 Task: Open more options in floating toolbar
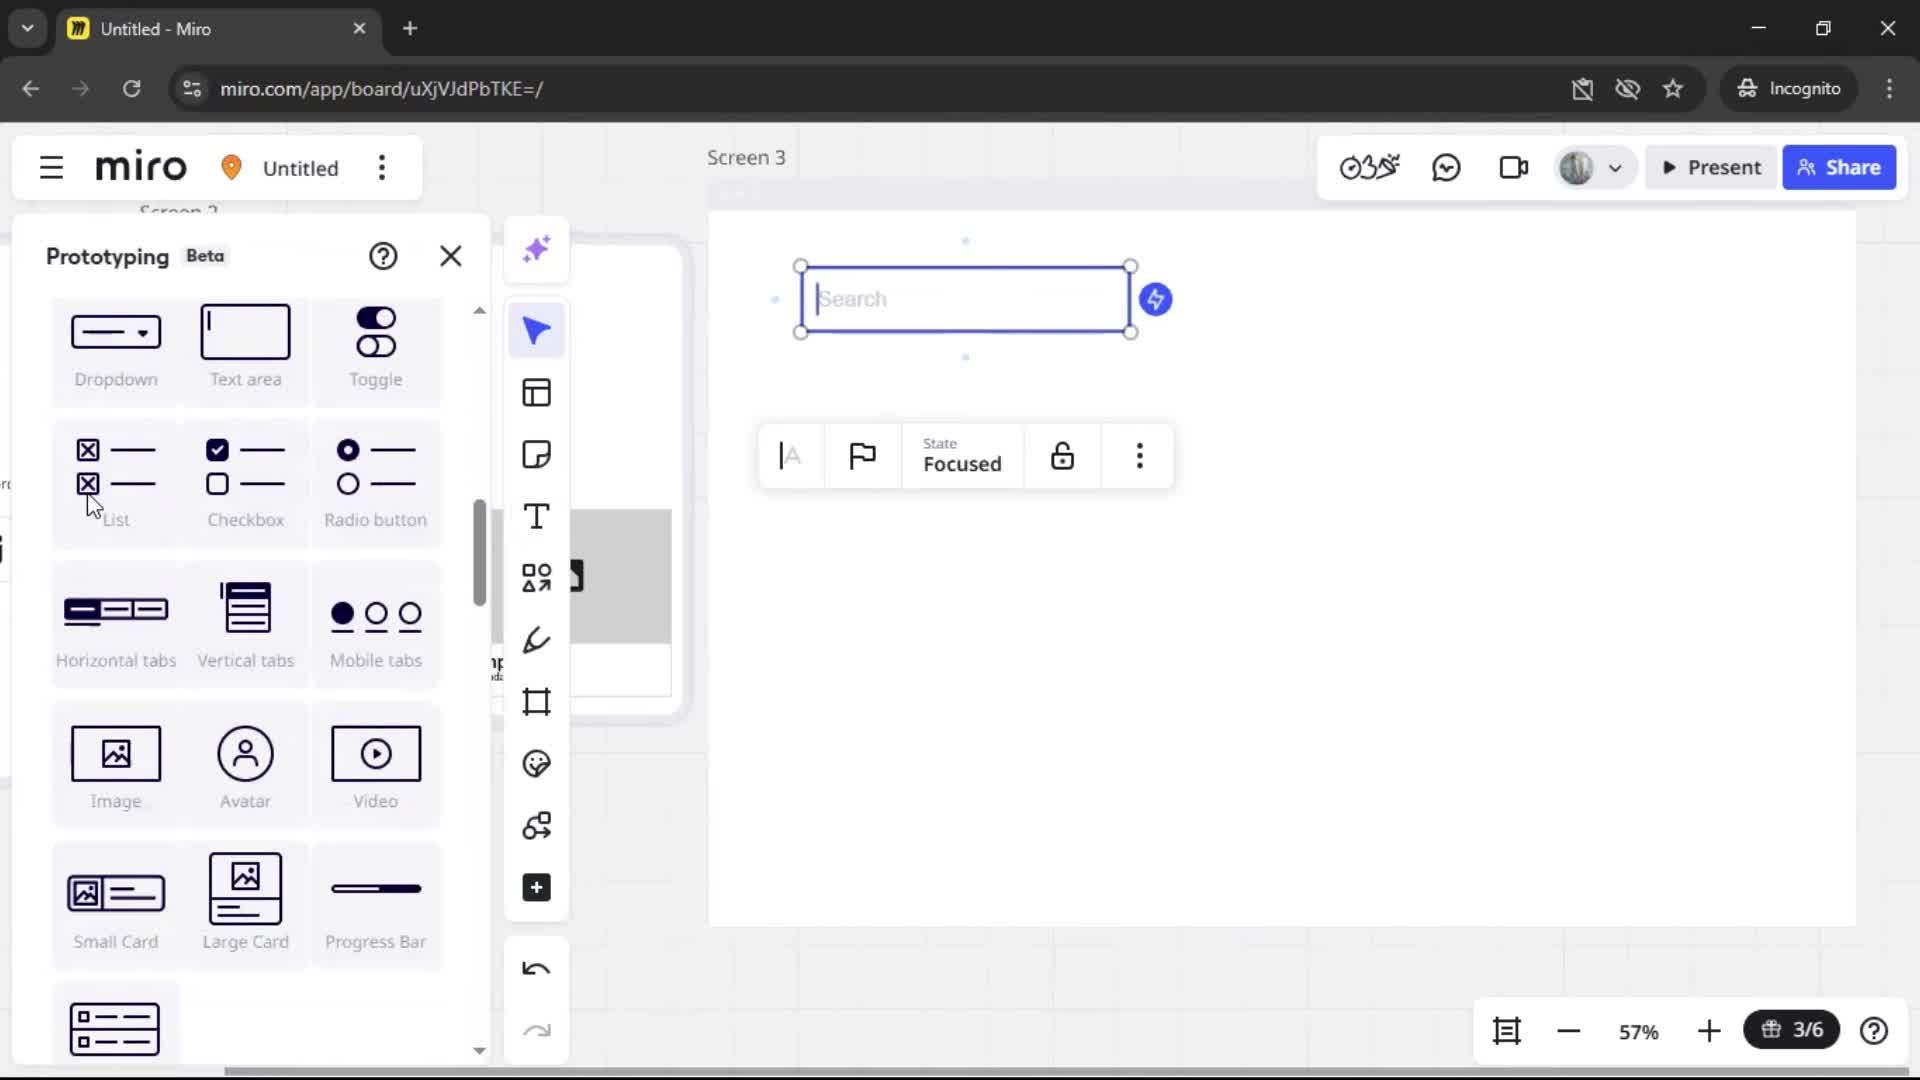click(1139, 456)
